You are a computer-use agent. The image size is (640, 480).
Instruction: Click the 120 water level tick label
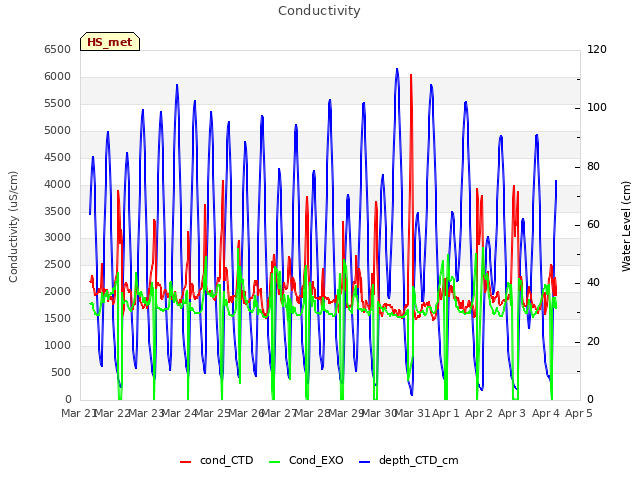pyautogui.click(x=597, y=49)
